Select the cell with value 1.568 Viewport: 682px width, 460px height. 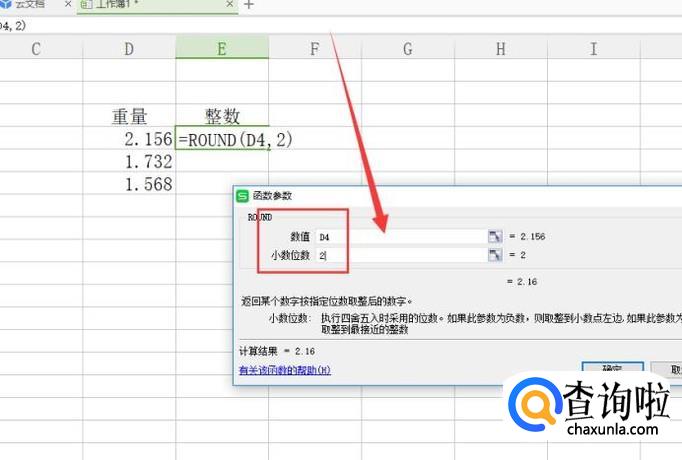click(x=129, y=183)
